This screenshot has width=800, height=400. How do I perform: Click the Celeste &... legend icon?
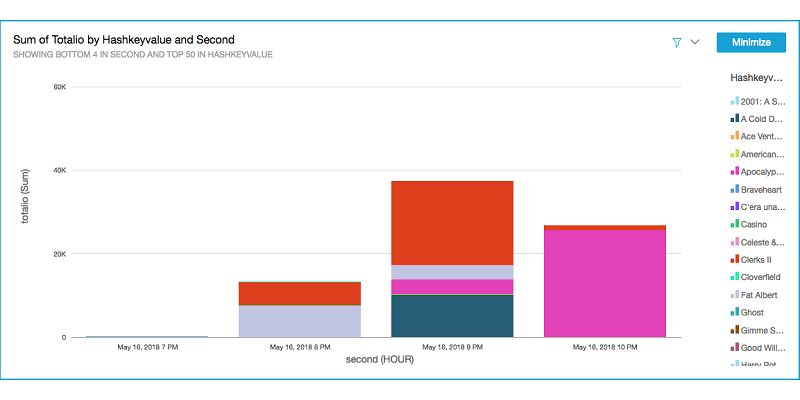pyautogui.click(x=735, y=242)
